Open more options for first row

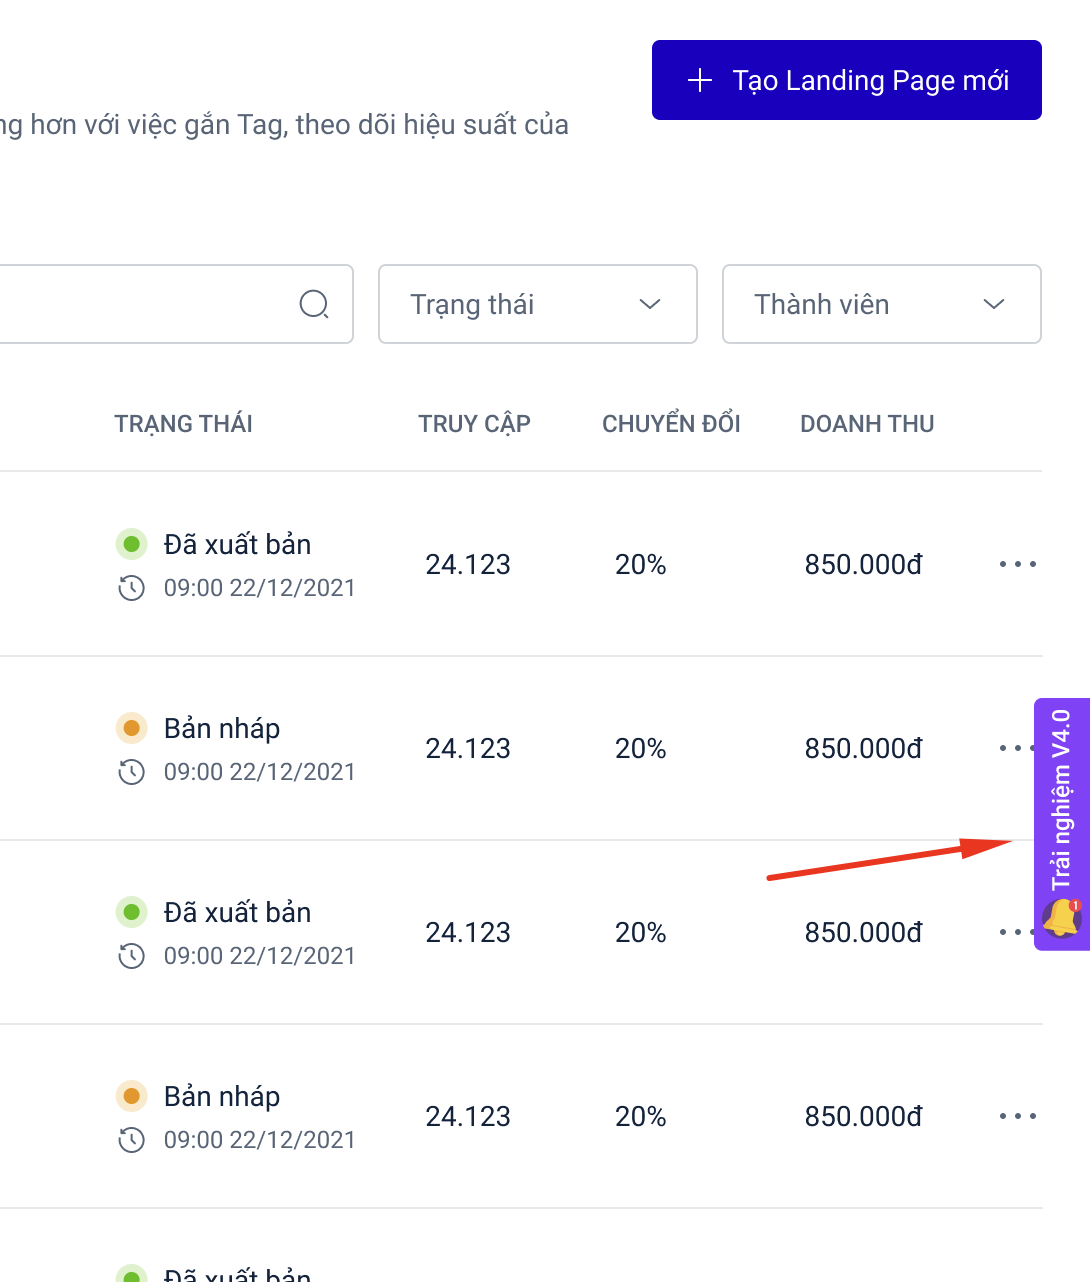pyautogui.click(x=1017, y=564)
